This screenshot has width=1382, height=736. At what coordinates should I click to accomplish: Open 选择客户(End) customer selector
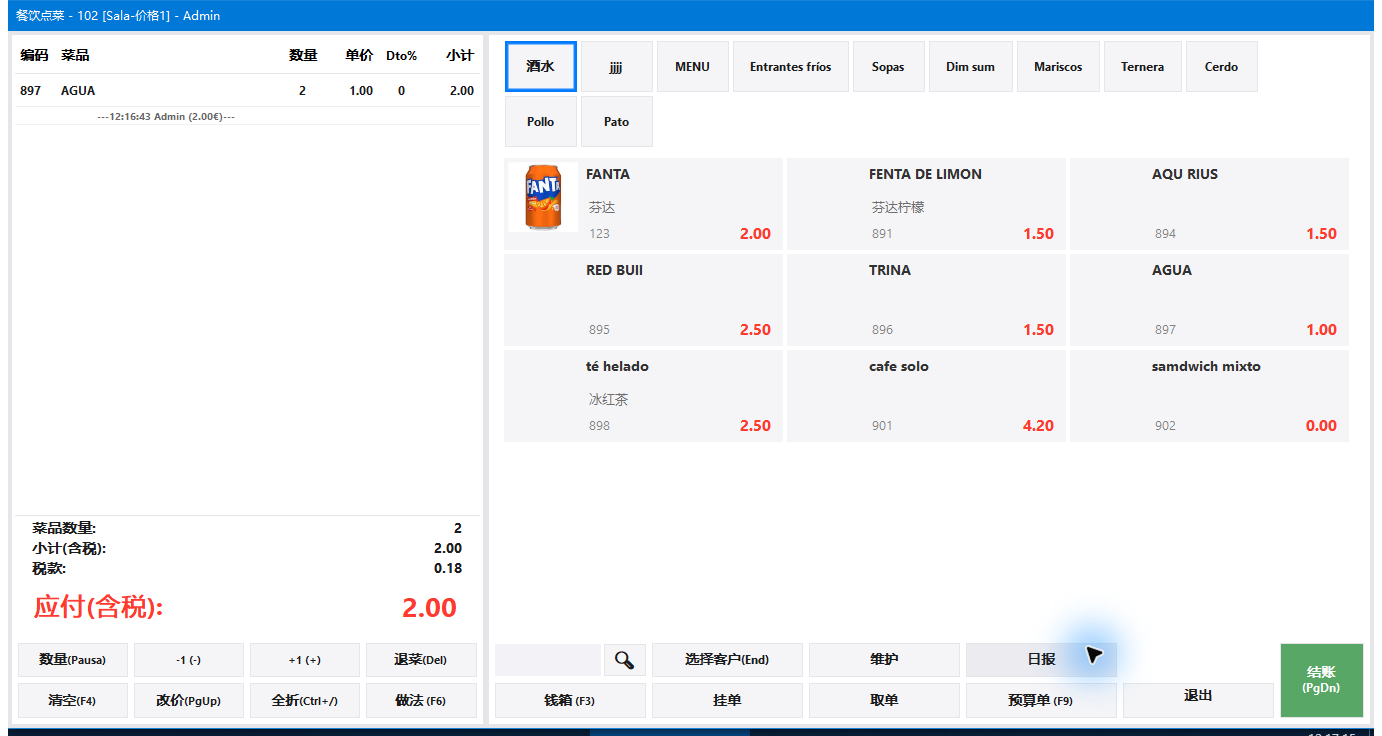click(727, 660)
